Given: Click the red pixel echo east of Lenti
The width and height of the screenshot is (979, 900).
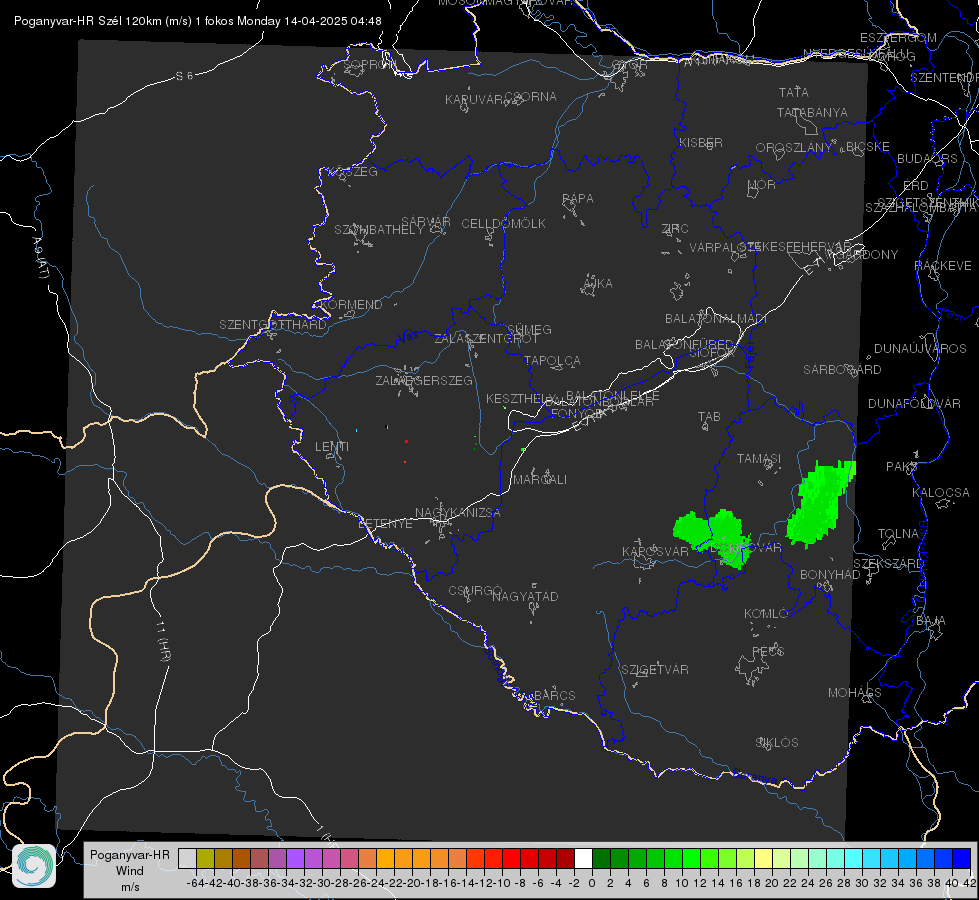Looking at the screenshot, I should point(406,442).
